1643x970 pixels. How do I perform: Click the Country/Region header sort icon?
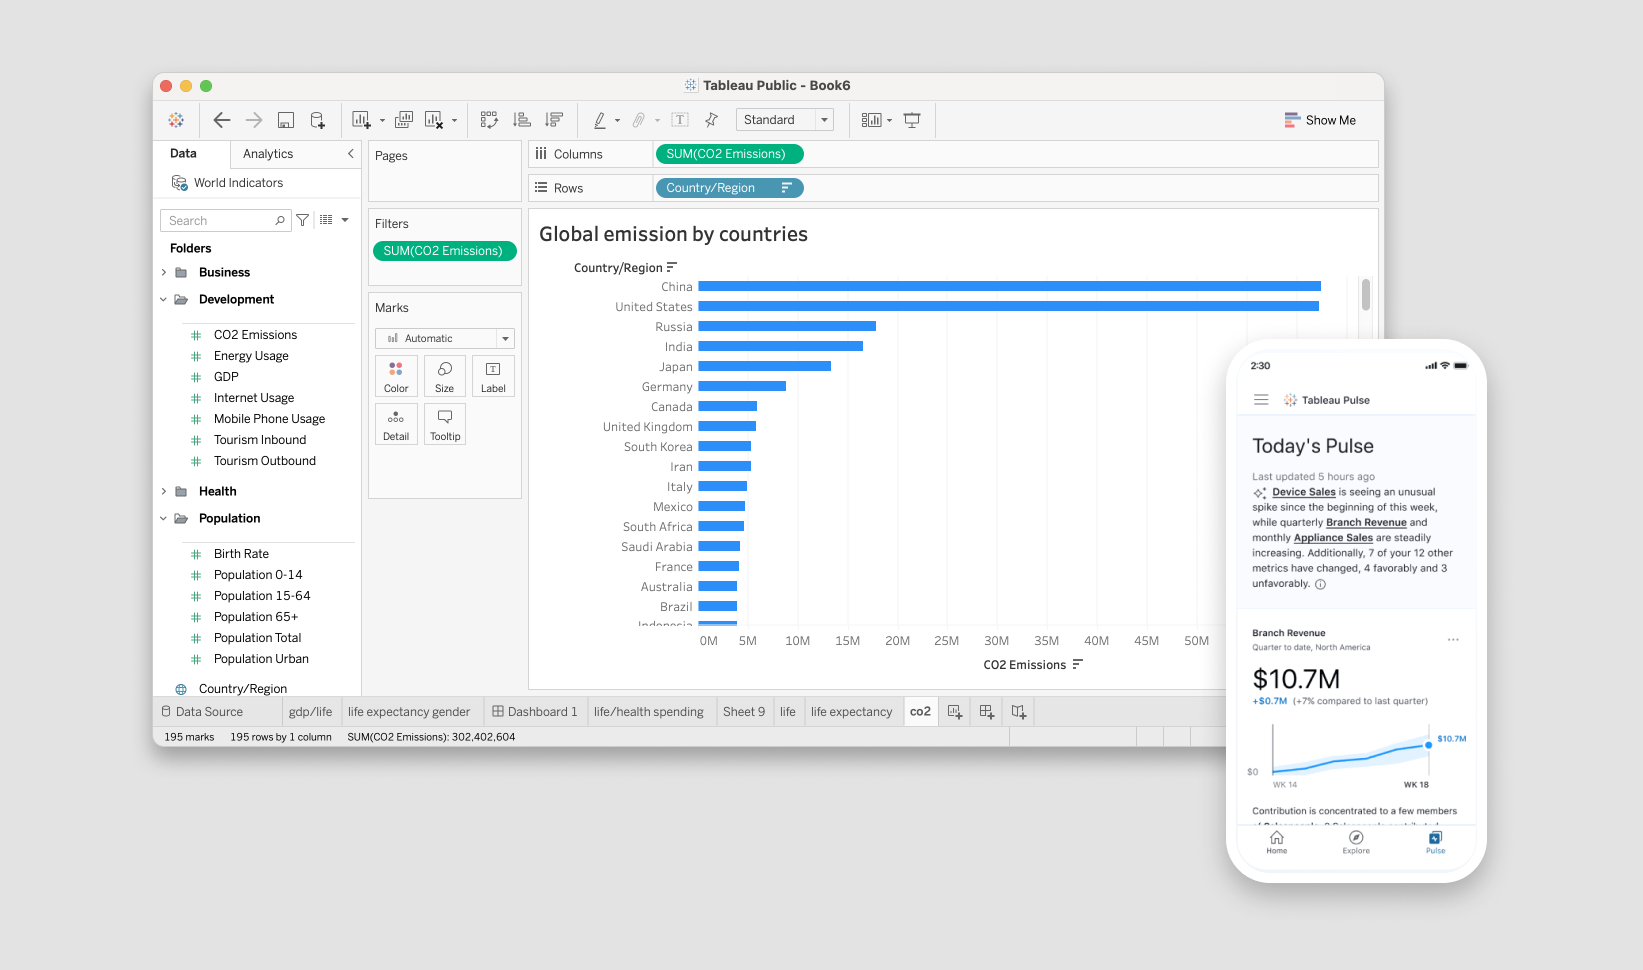(672, 267)
